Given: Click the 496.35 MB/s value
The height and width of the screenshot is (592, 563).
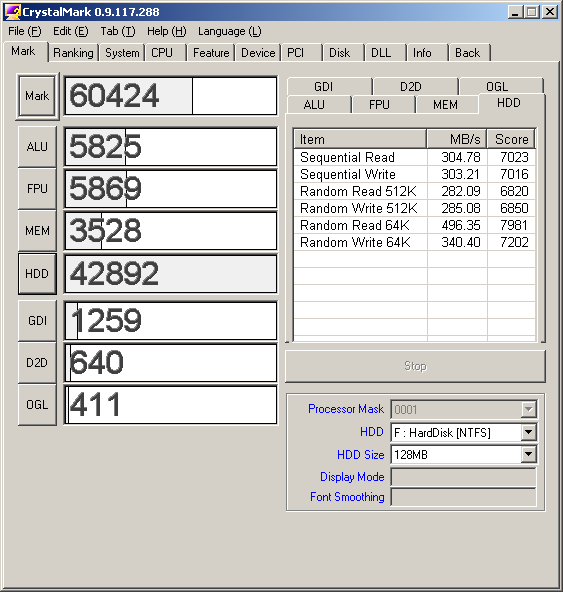Looking at the screenshot, I should point(461,225).
